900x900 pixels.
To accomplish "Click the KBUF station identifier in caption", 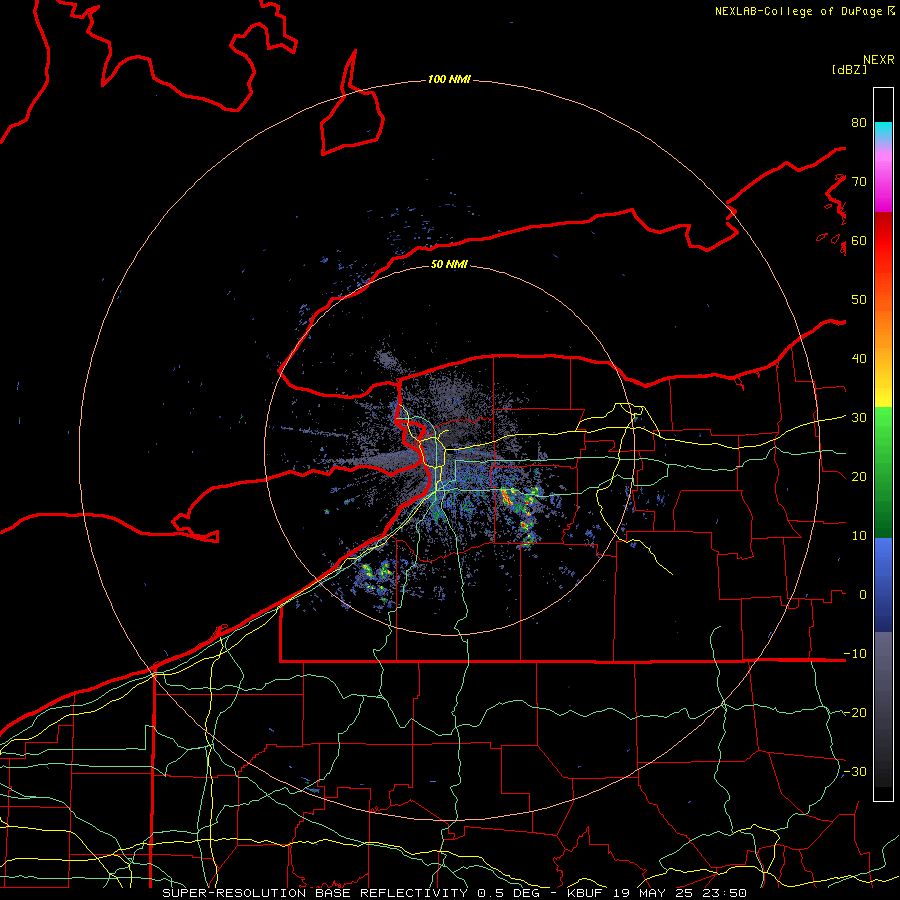I will click(x=587, y=893).
